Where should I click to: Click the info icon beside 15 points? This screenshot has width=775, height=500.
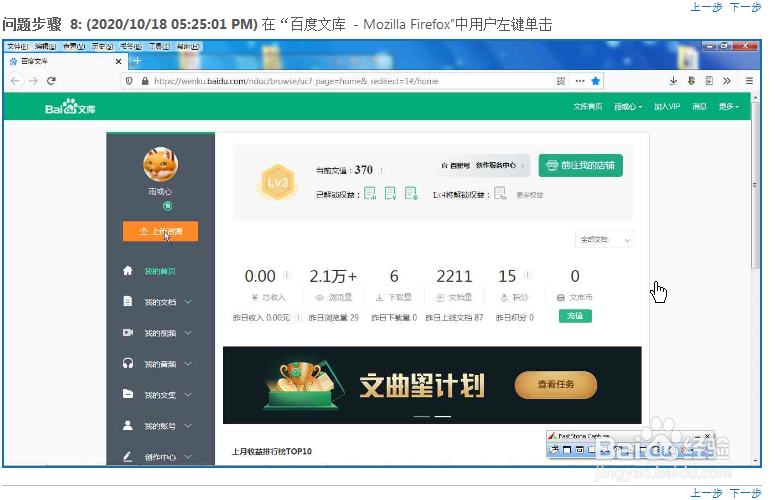(x=527, y=275)
